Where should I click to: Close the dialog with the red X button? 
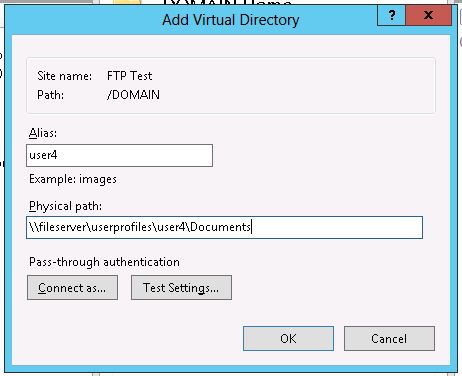[429, 15]
